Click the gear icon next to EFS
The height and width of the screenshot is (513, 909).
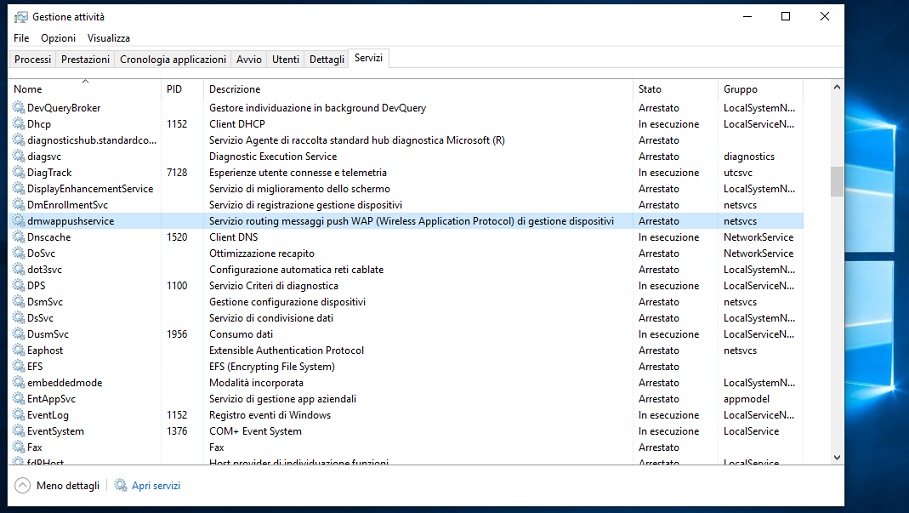pyautogui.click(x=19, y=367)
